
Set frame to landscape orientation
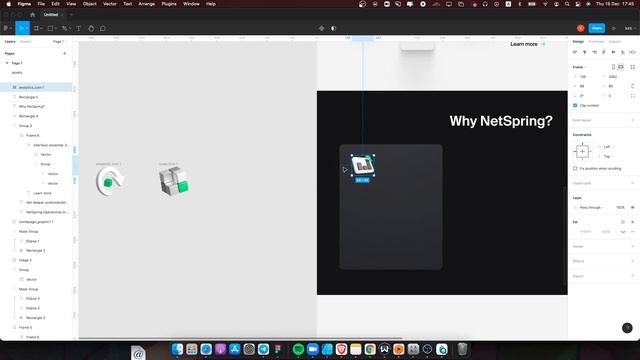point(621,67)
